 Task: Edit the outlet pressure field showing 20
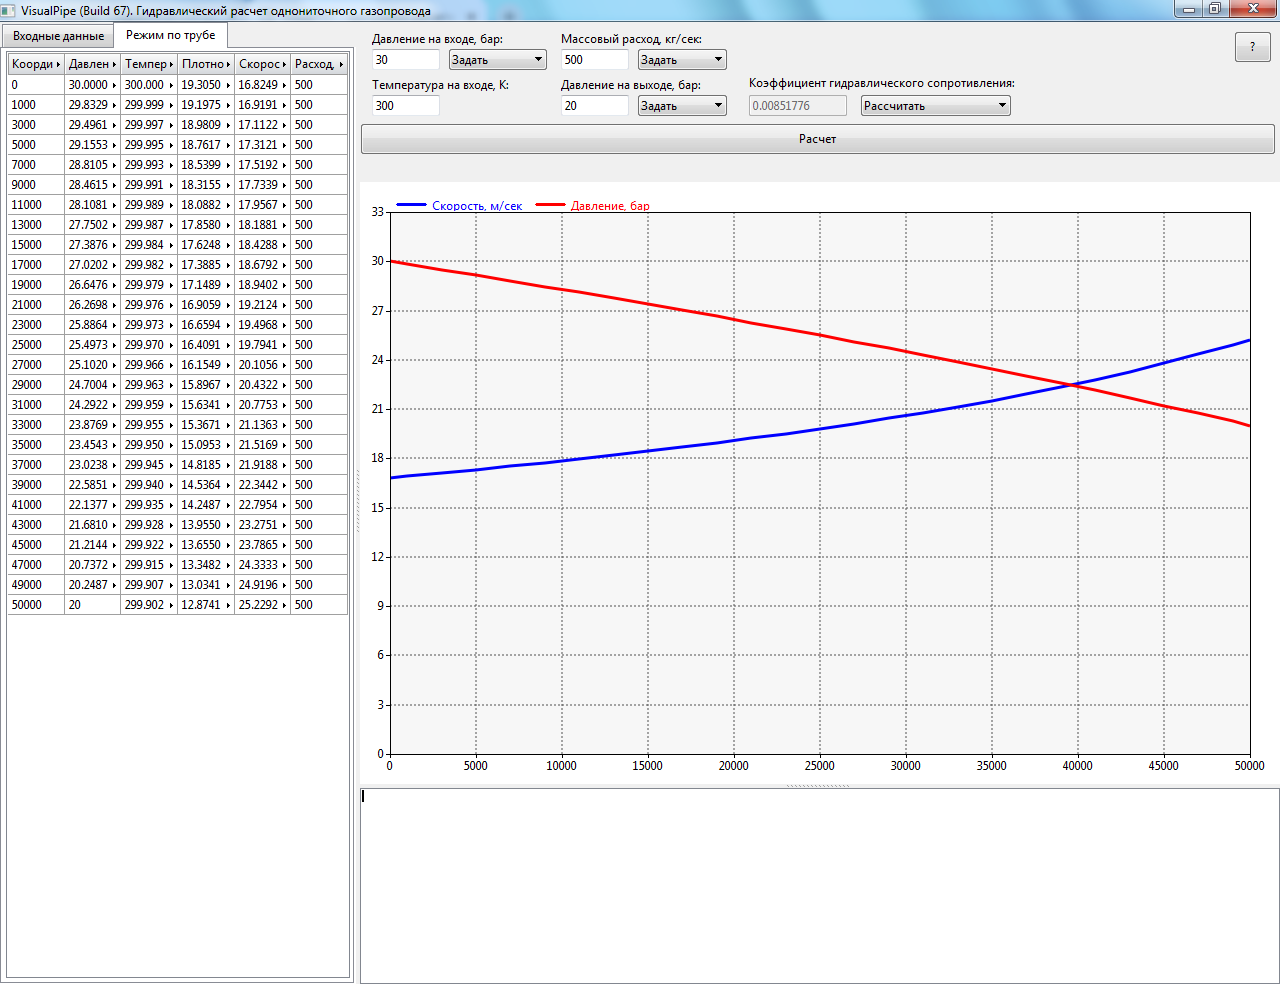point(595,106)
